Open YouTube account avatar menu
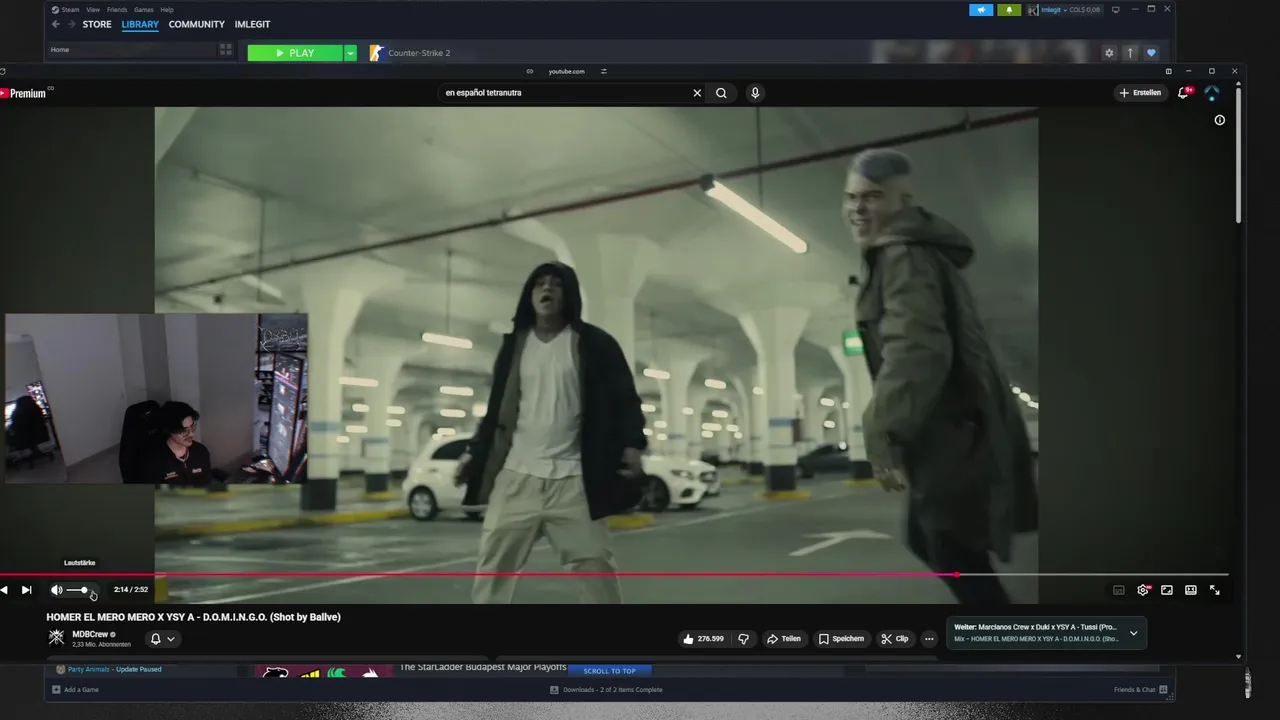Screen dimensions: 1280x720 1212,93
